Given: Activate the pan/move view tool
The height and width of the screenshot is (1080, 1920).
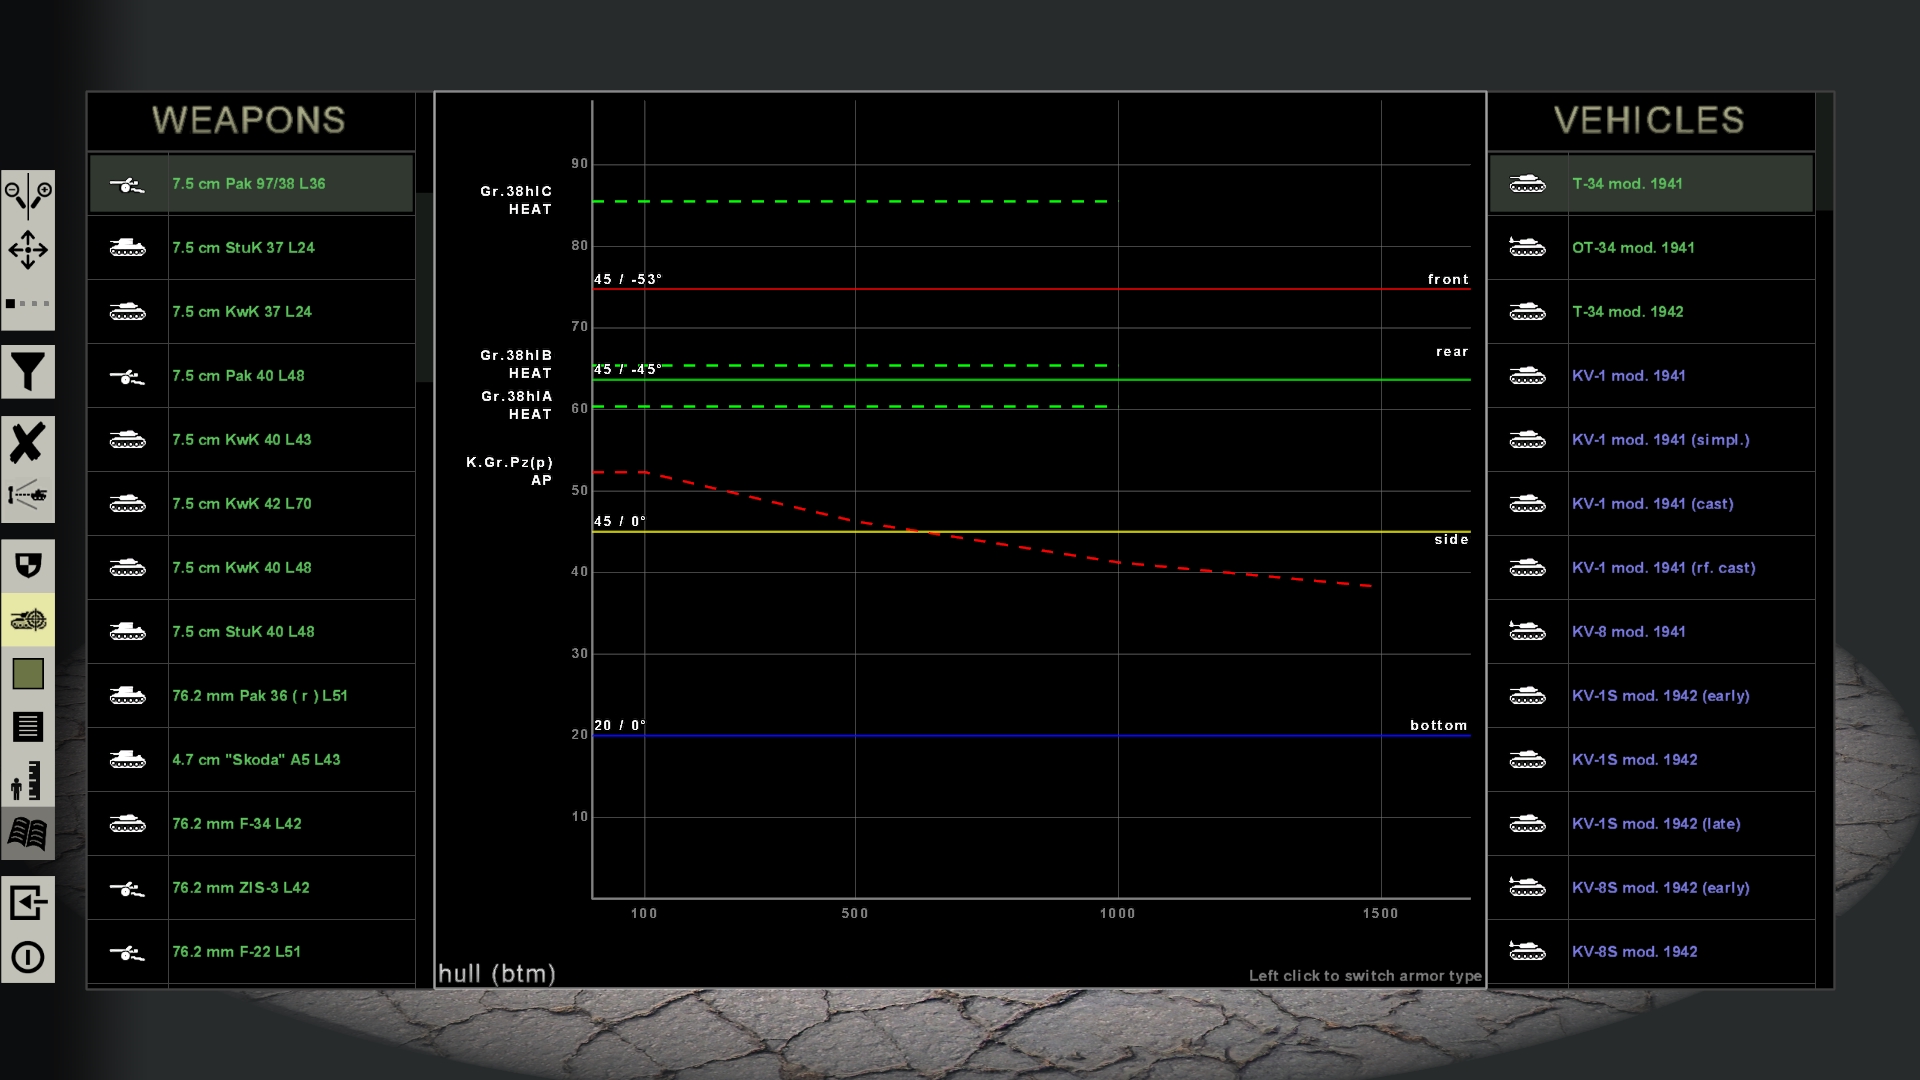Looking at the screenshot, I should pyautogui.click(x=28, y=251).
